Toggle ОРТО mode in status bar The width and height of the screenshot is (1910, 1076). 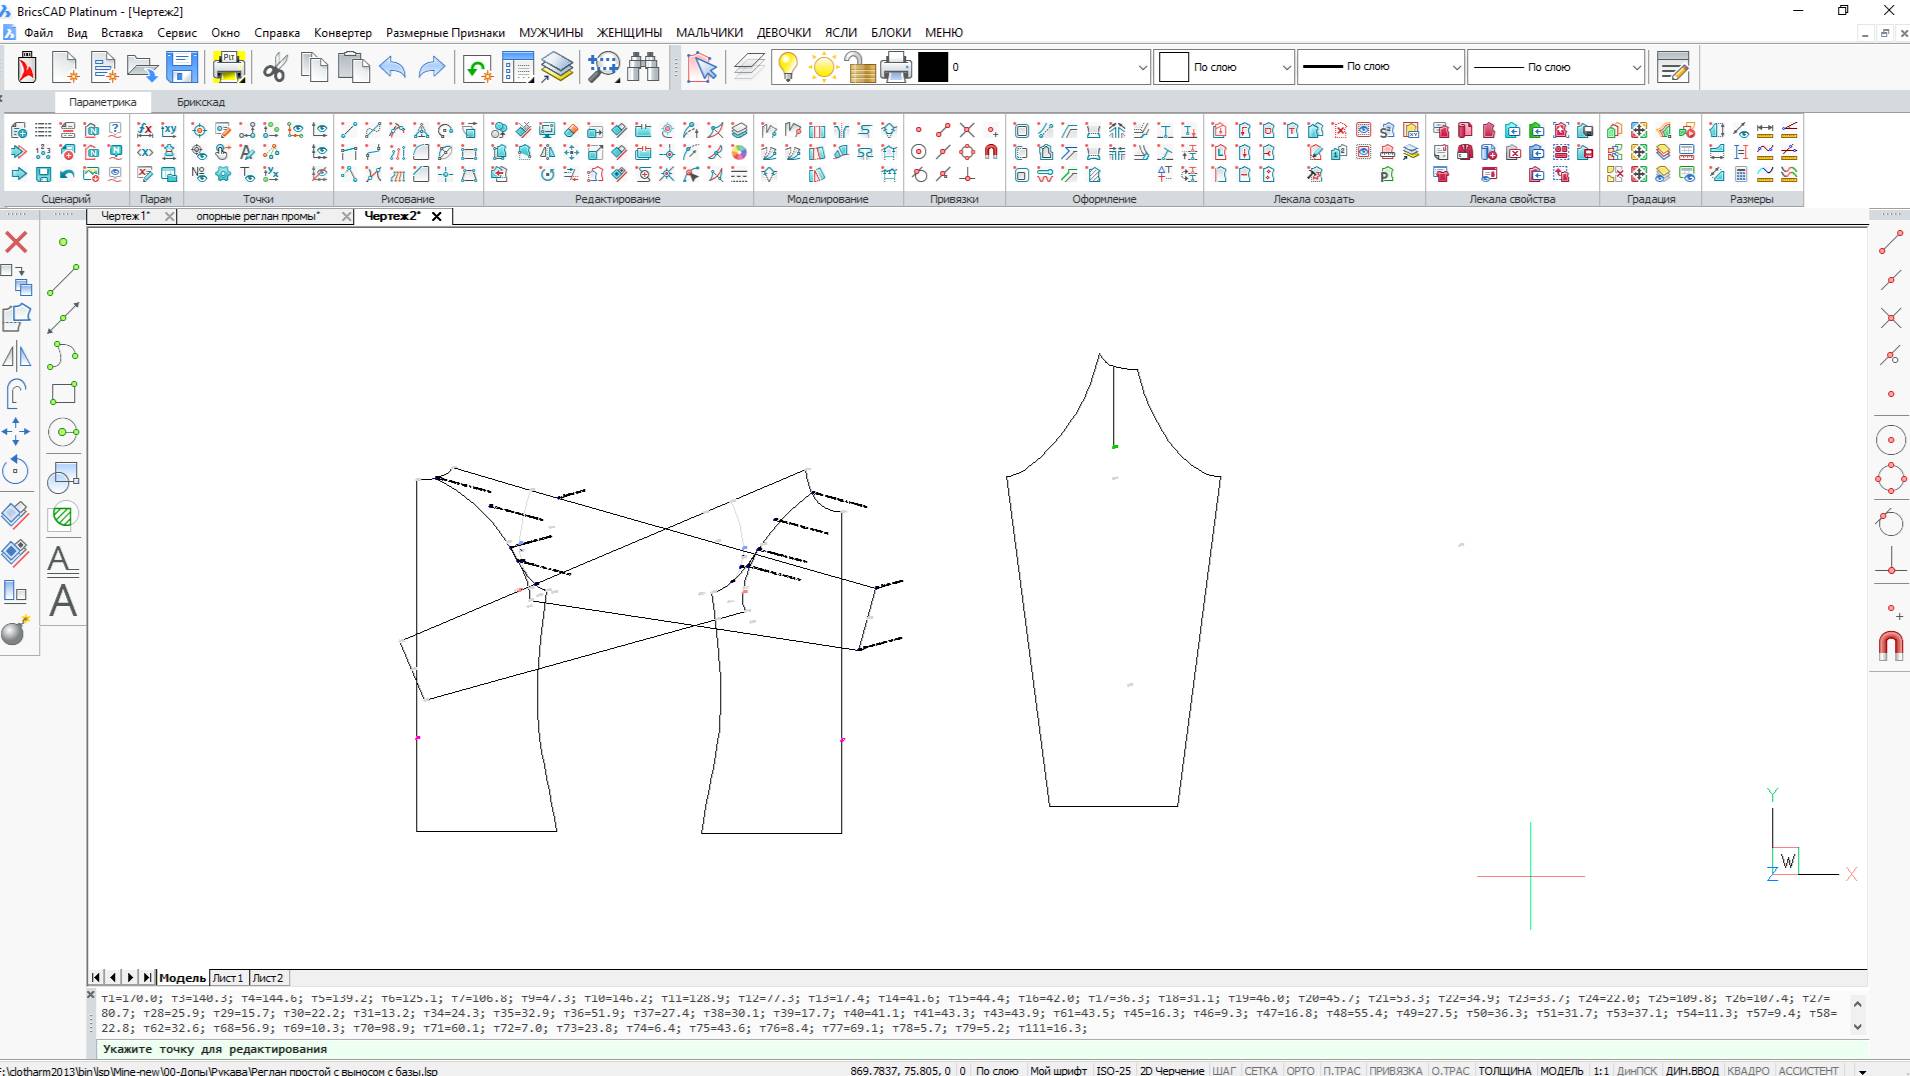[1300, 1070]
